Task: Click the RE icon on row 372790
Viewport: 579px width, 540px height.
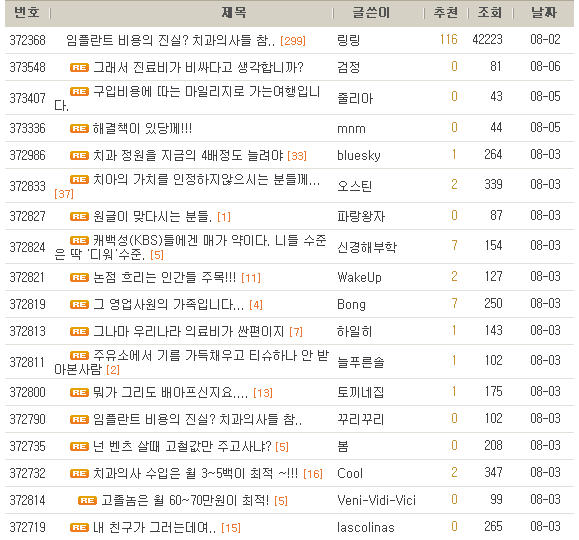Action: (79, 419)
